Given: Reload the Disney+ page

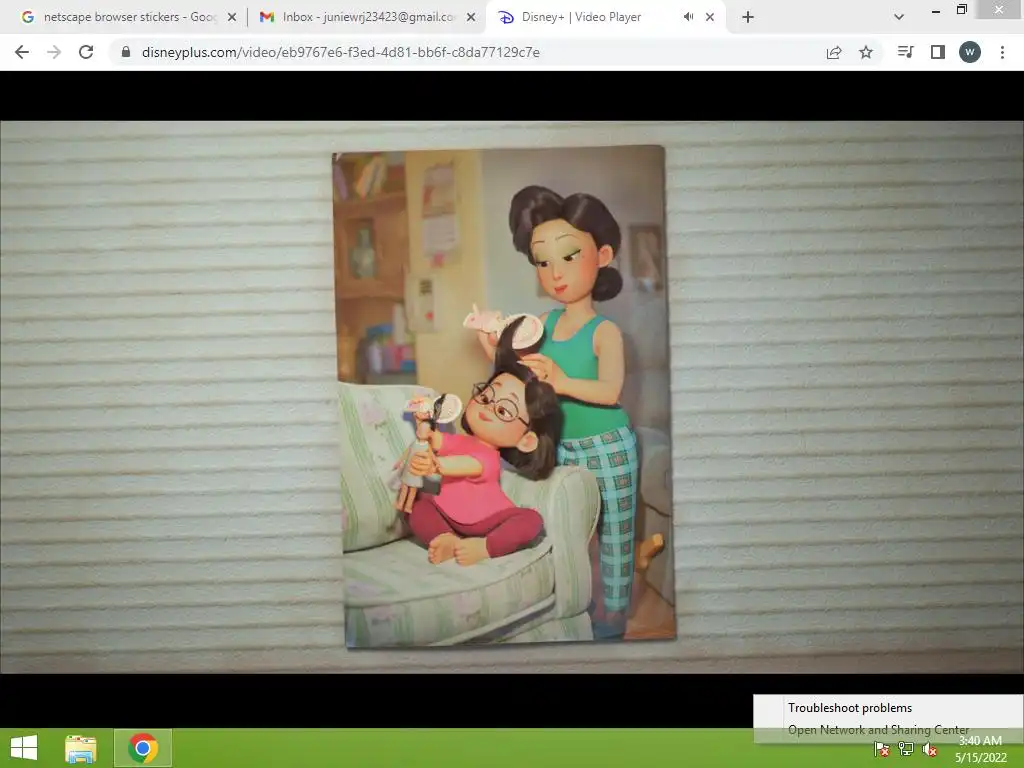Looking at the screenshot, I should (x=86, y=52).
